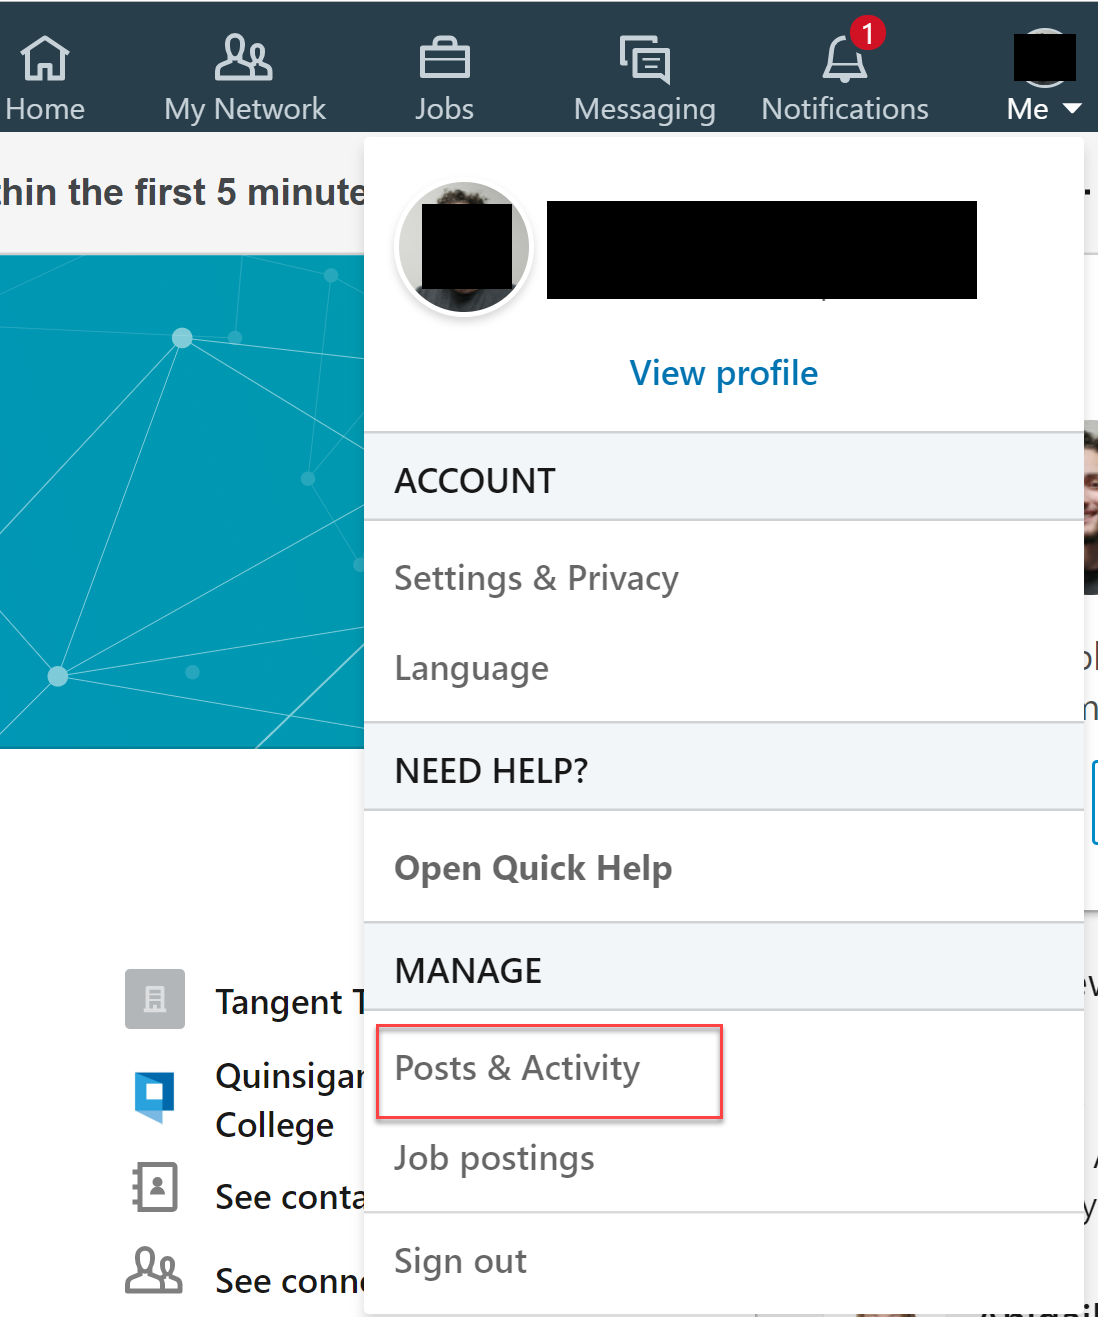This screenshot has height=1317, width=1098.
Task: Go to Home via house icon
Action: coord(45,58)
